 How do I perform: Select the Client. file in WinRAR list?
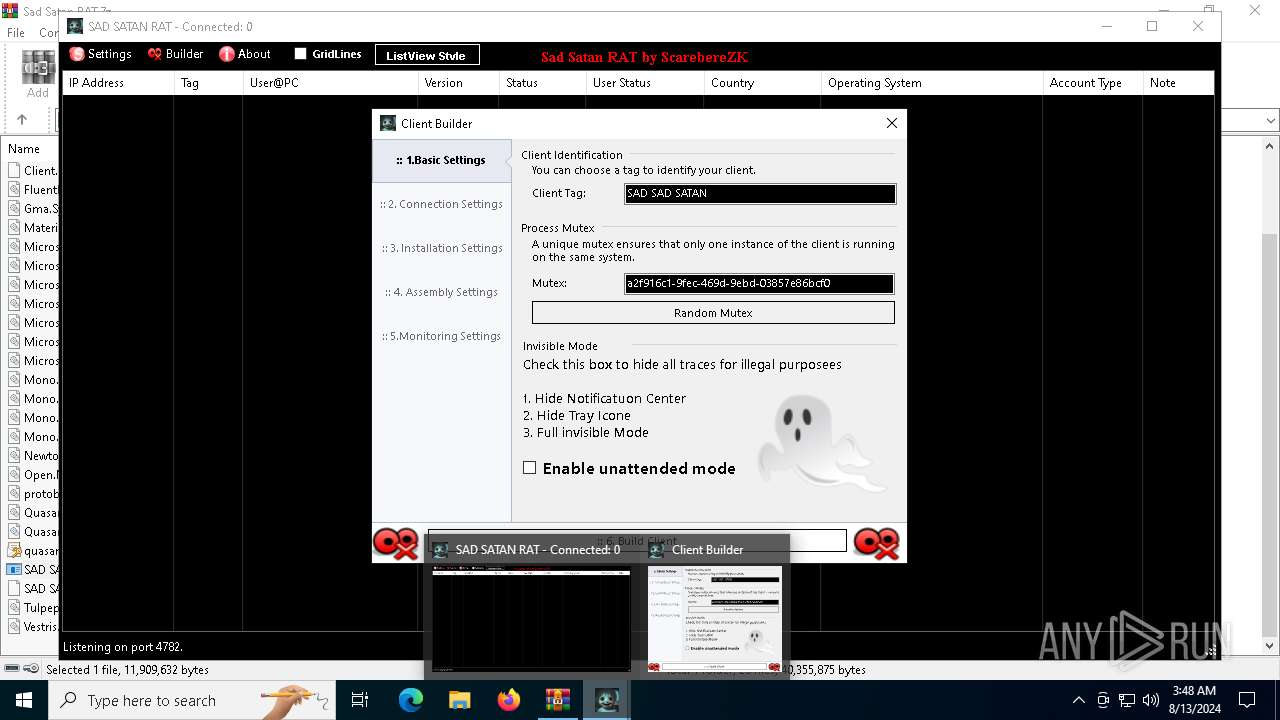pos(33,171)
